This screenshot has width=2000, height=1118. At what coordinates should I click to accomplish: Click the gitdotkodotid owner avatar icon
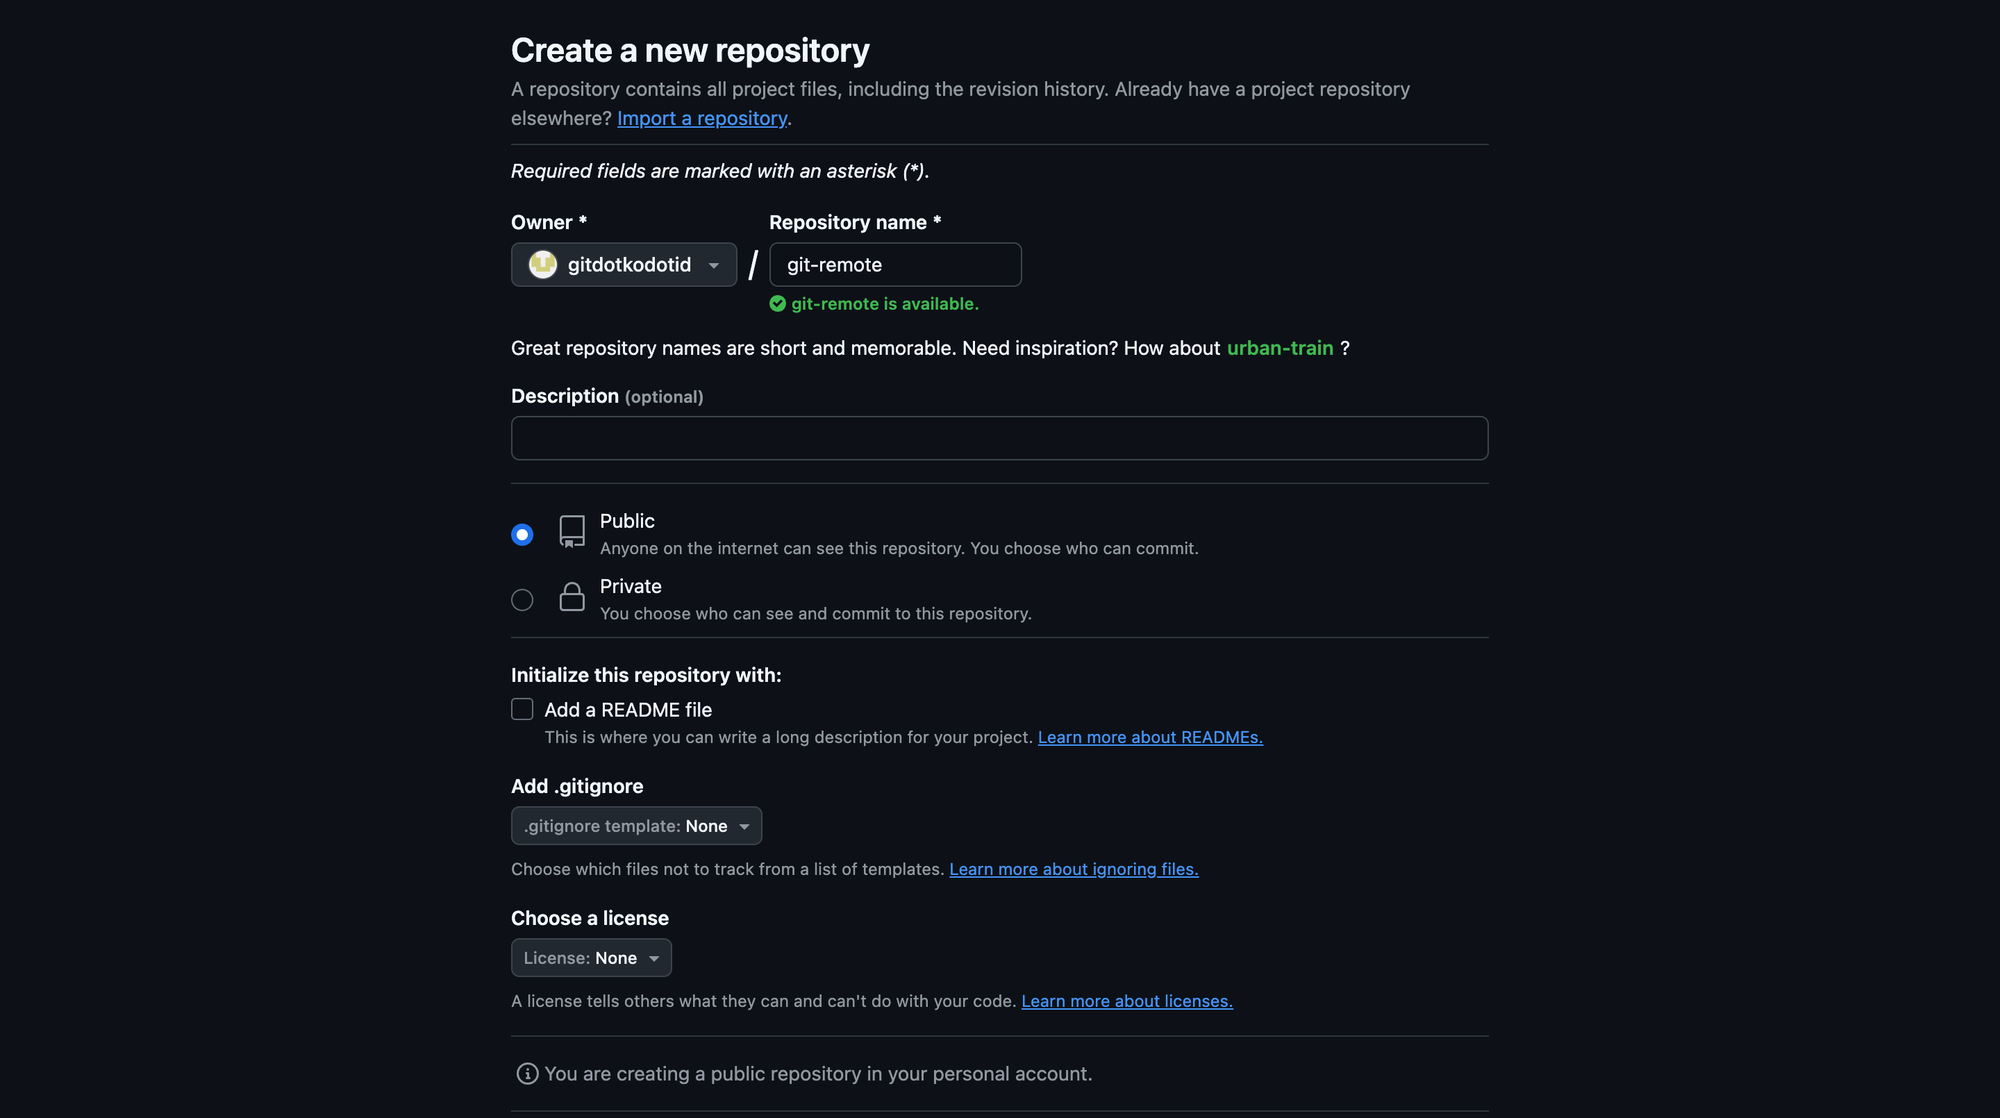point(543,265)
